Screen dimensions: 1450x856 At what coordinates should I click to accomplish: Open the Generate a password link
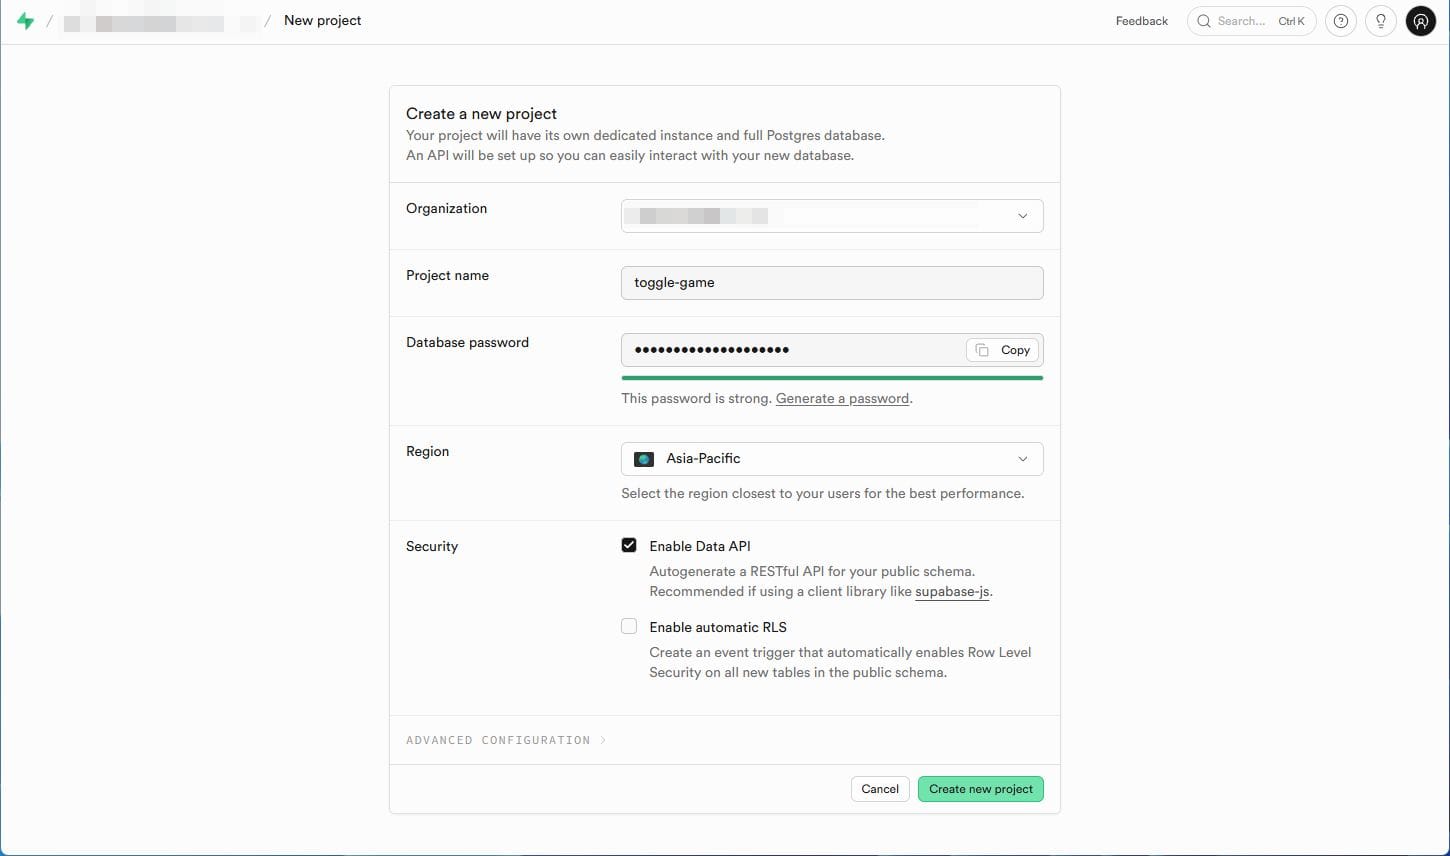[841, 398]
